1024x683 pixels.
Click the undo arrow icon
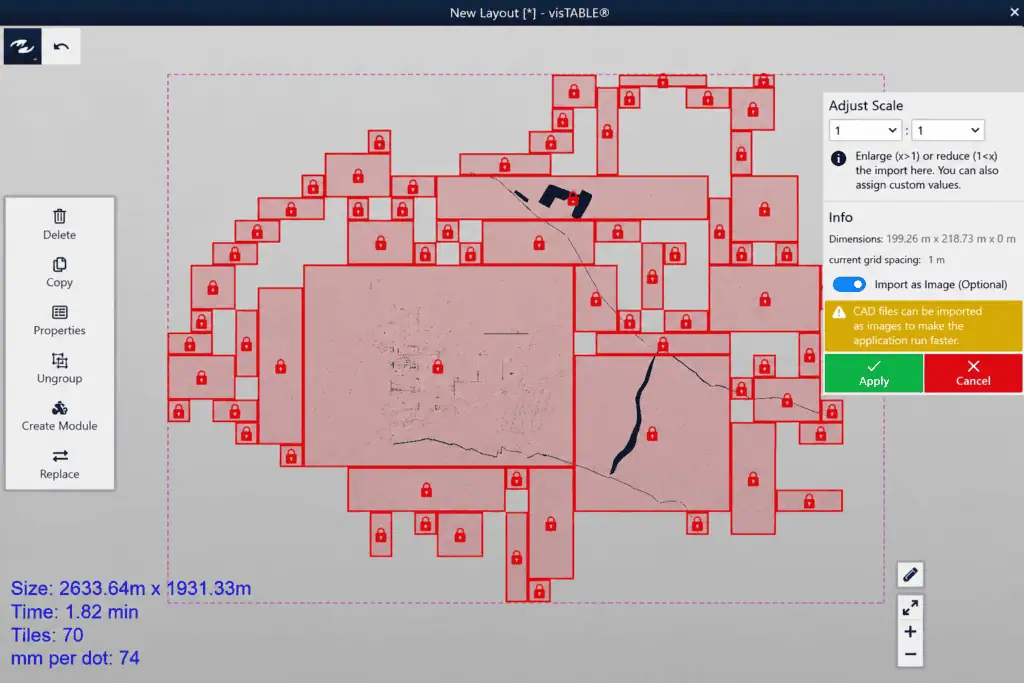click(61, 46)
